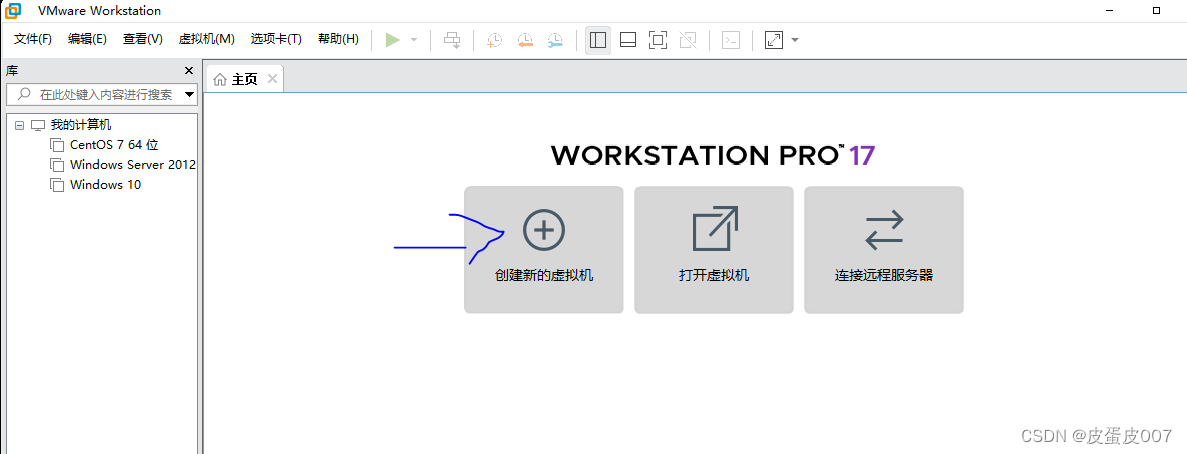This screenshot has height=454, width=1187.
Task: Close the 库 library panel
Action: click(189, 70)
